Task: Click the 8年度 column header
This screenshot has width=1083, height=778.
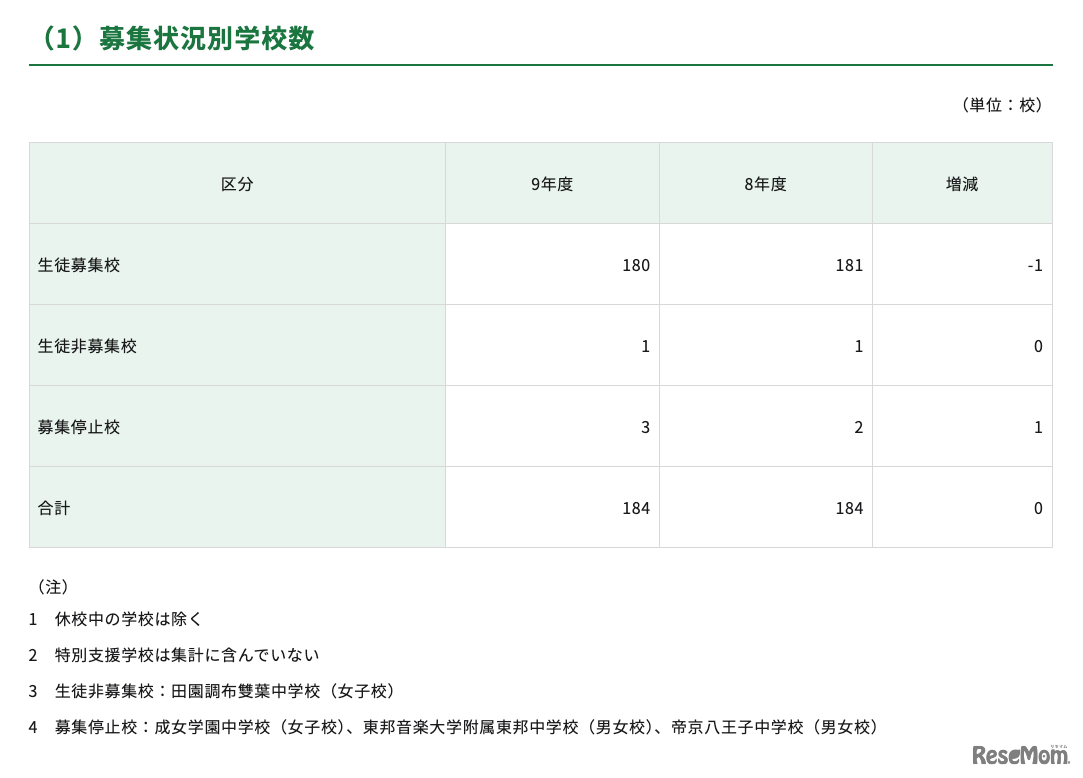Action: point(765,184)
